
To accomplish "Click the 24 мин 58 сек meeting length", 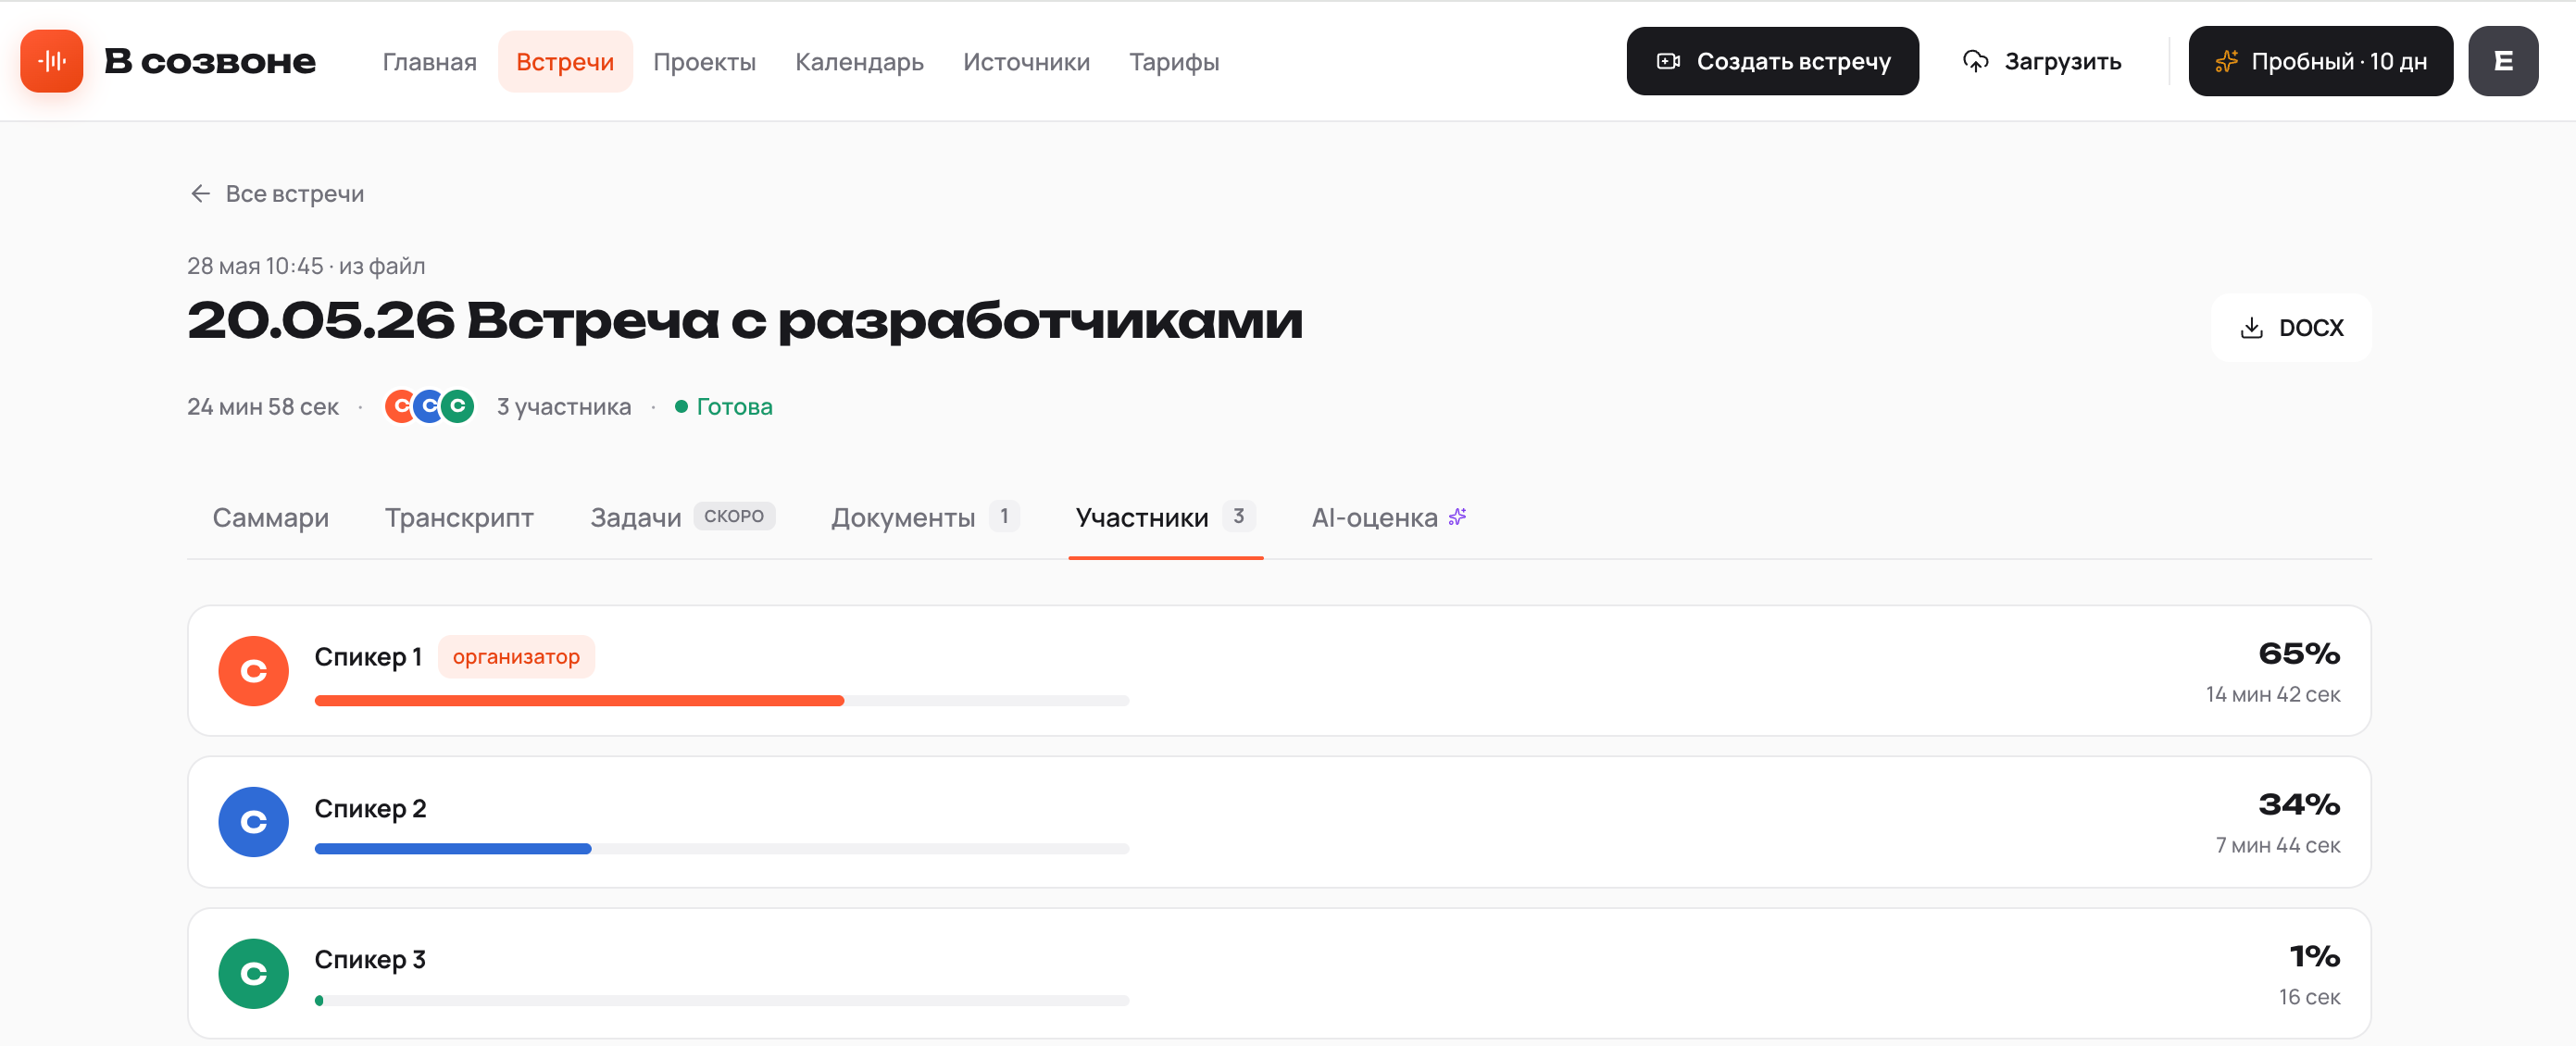I will (263, 406).
